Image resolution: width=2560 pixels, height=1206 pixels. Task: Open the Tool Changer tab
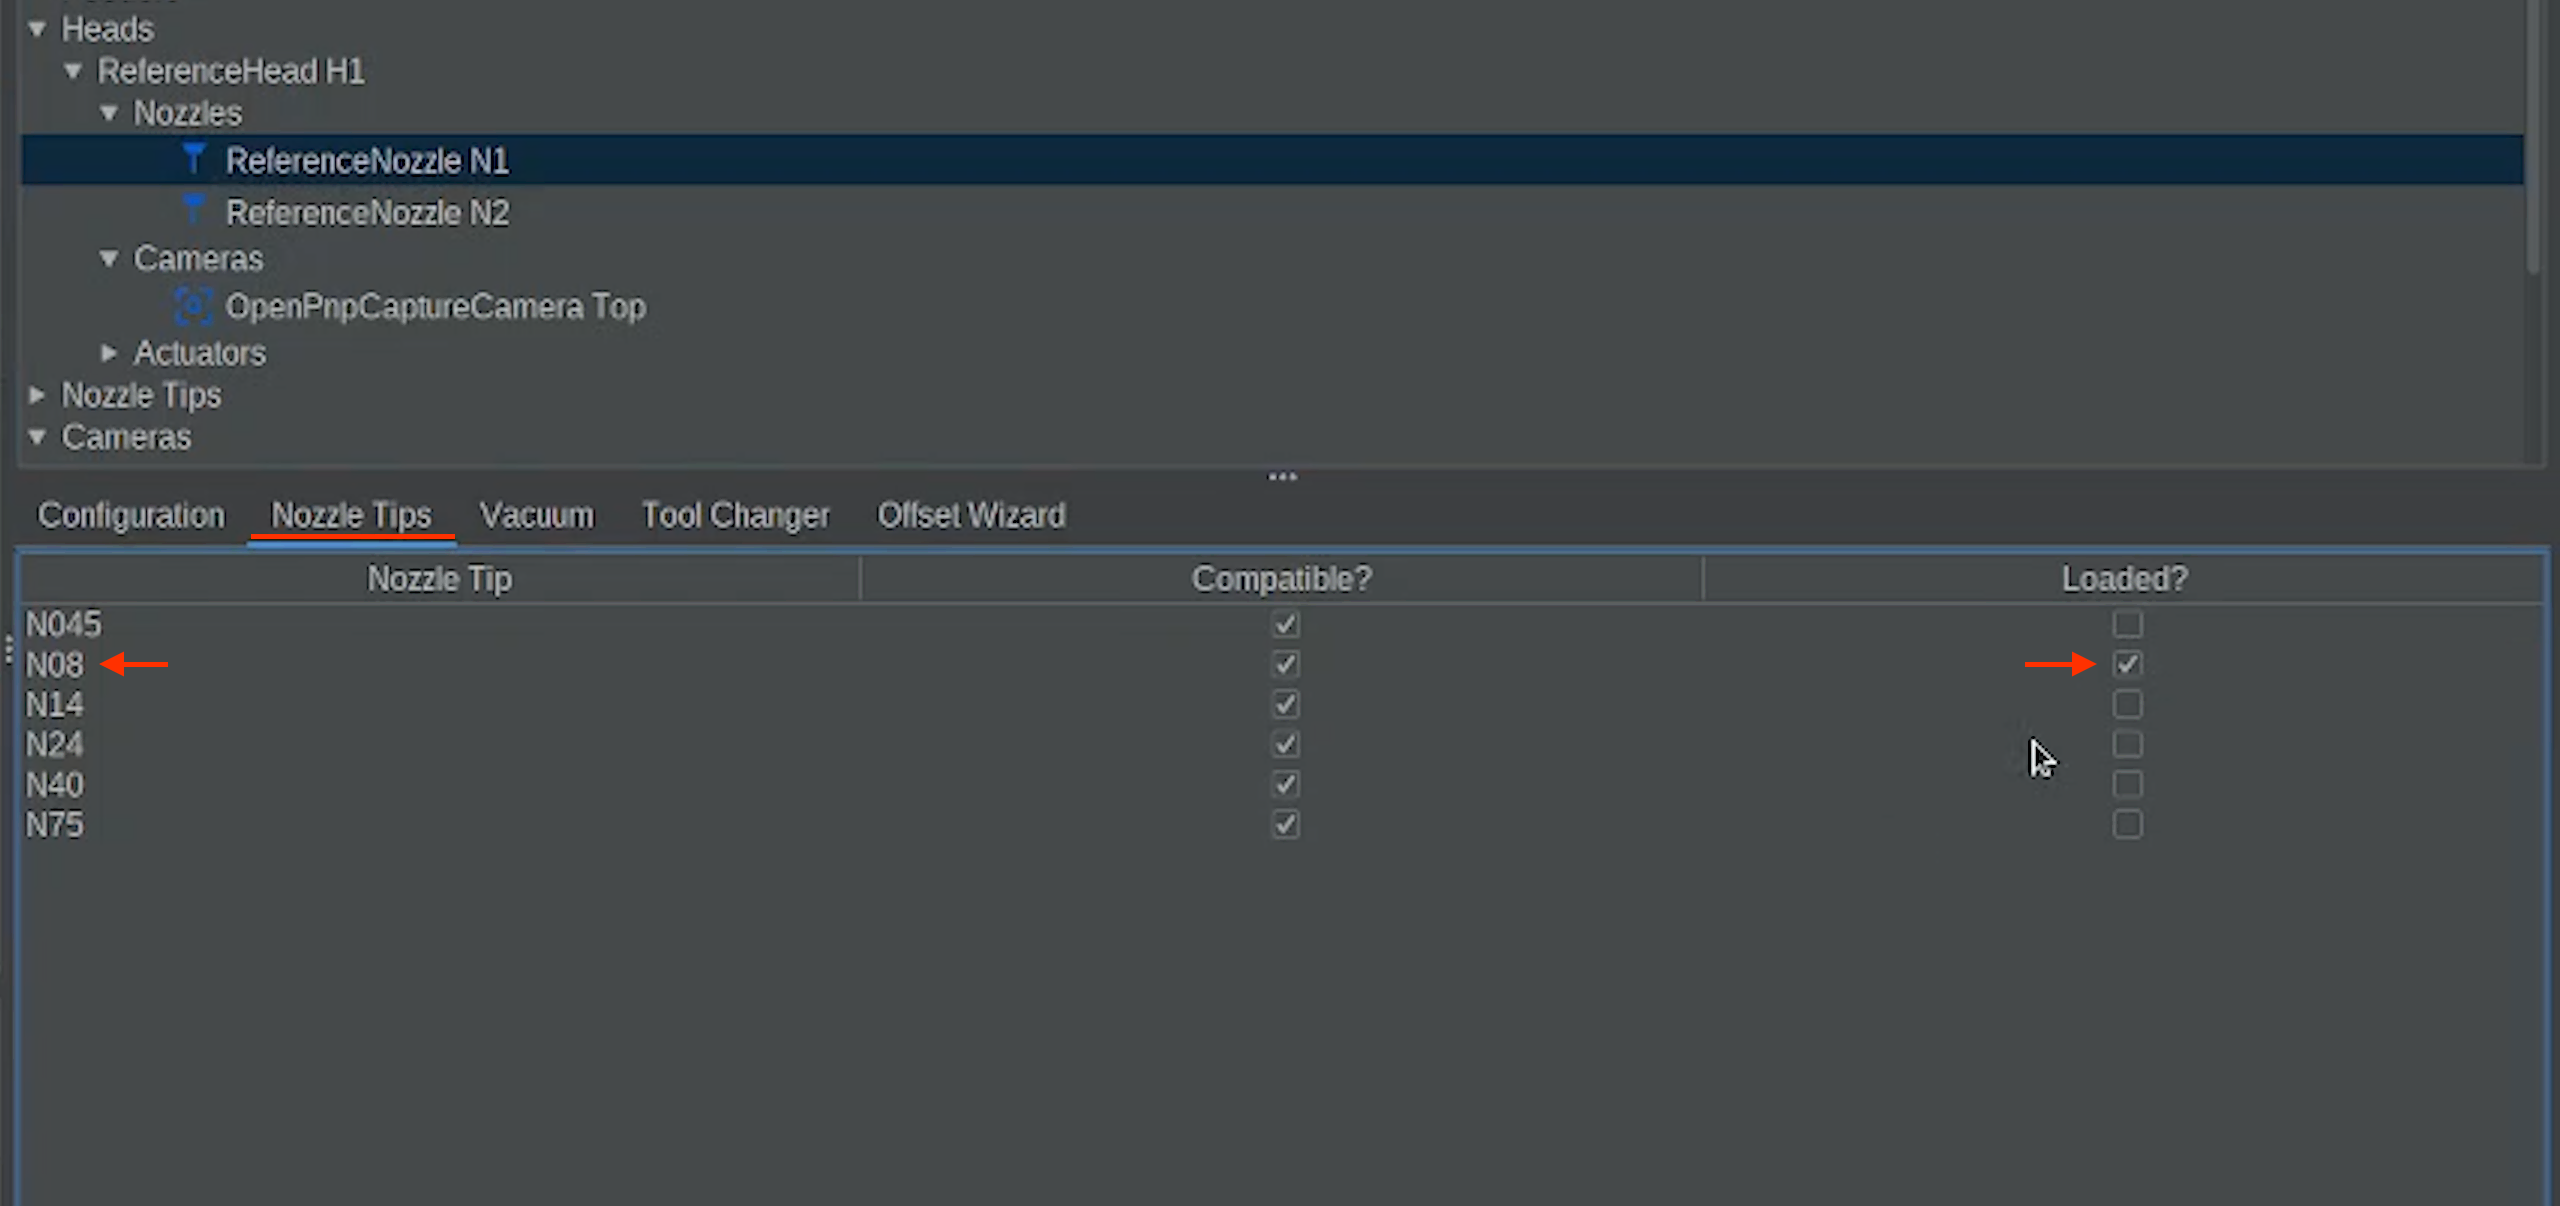tap(735, 515)
